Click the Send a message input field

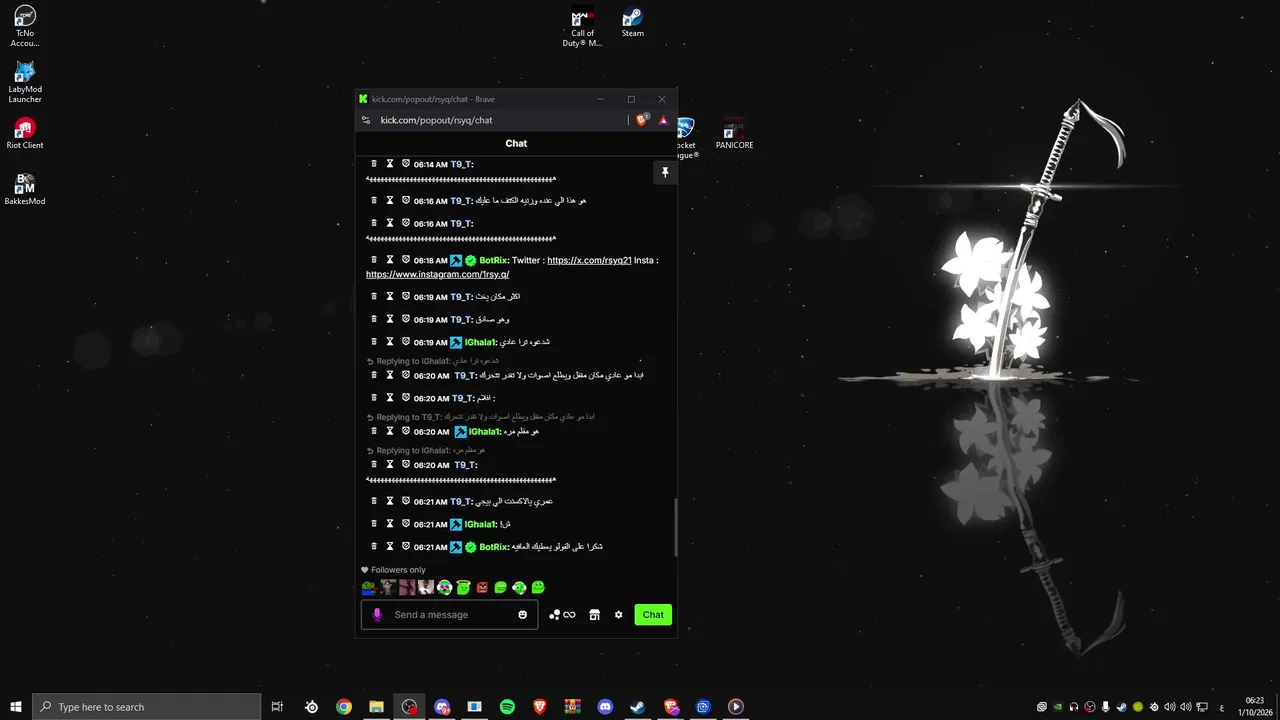(x=450, y=615)
